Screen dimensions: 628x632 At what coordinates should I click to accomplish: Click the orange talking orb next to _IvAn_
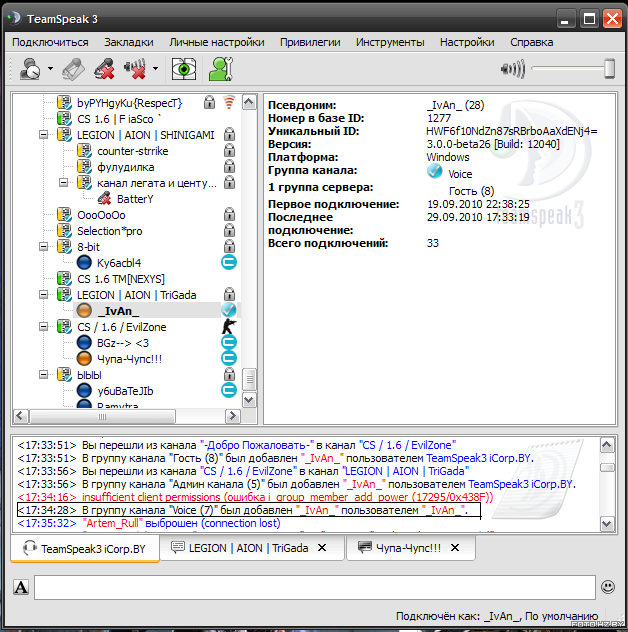[x=84, y=311]
